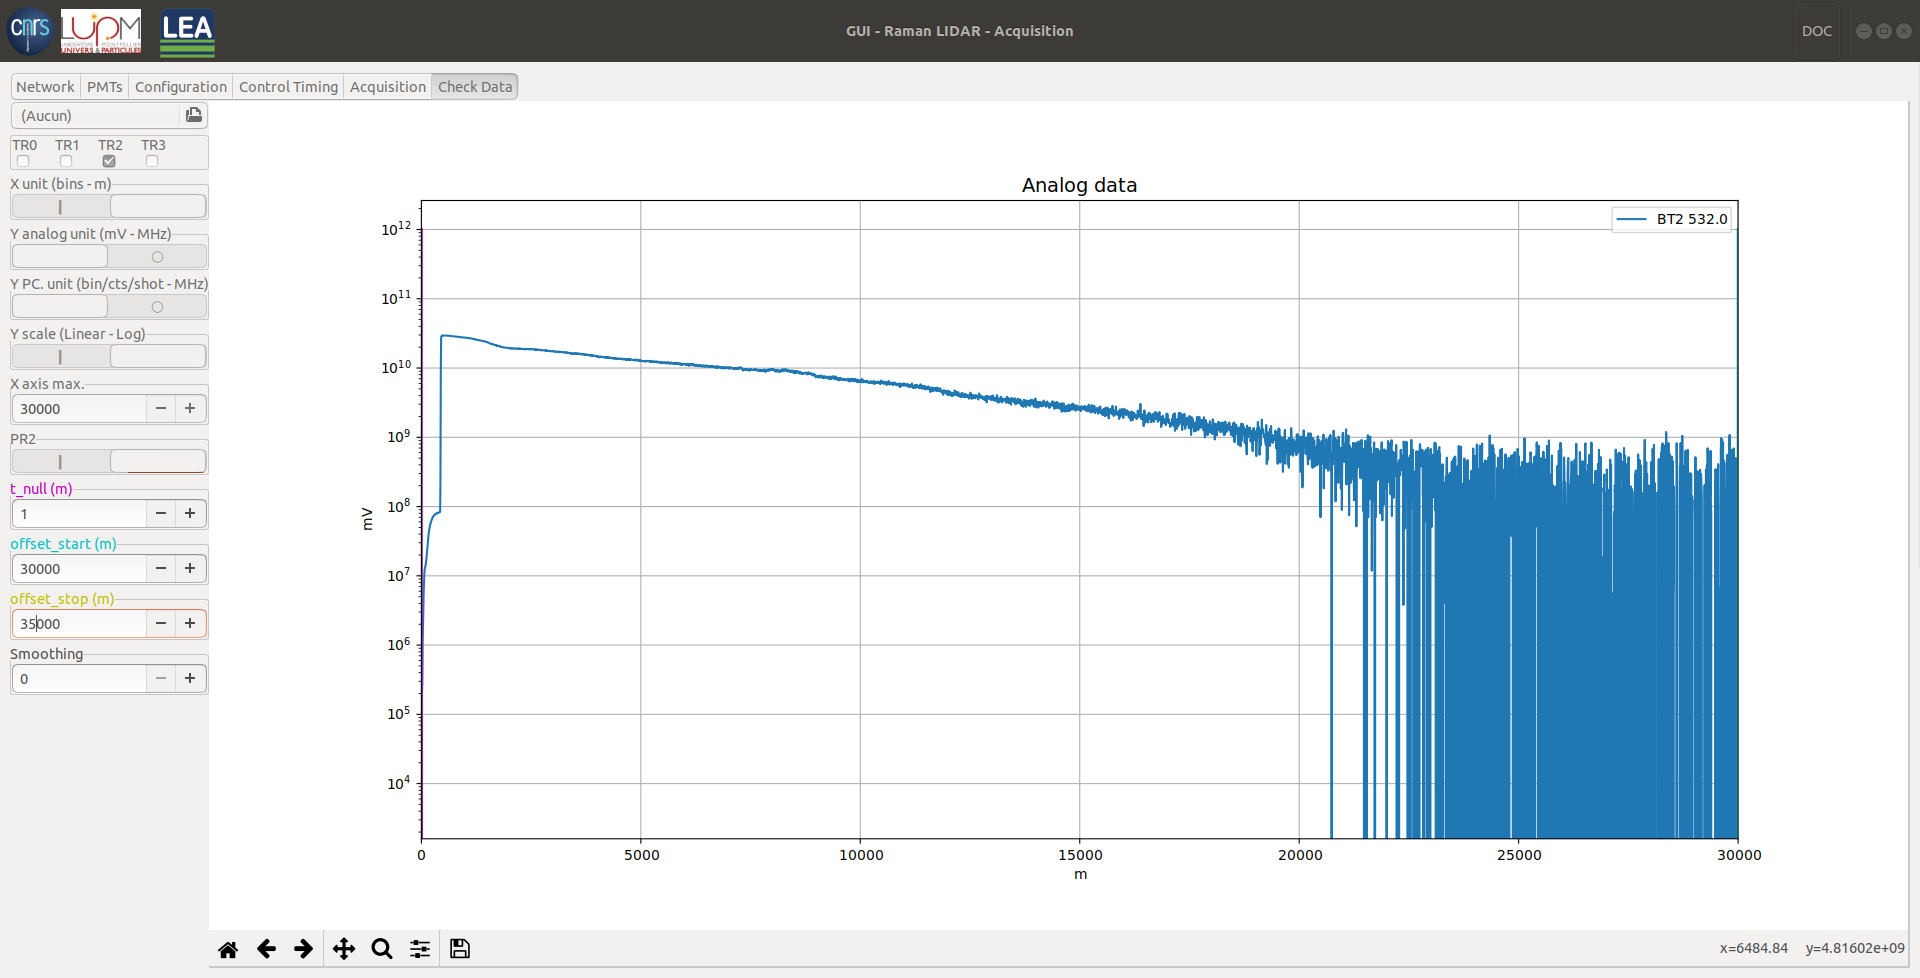The image size is (1920, 978).
Task: Open the (Aucun) file dropdown
Action: (x=97, y=116)
